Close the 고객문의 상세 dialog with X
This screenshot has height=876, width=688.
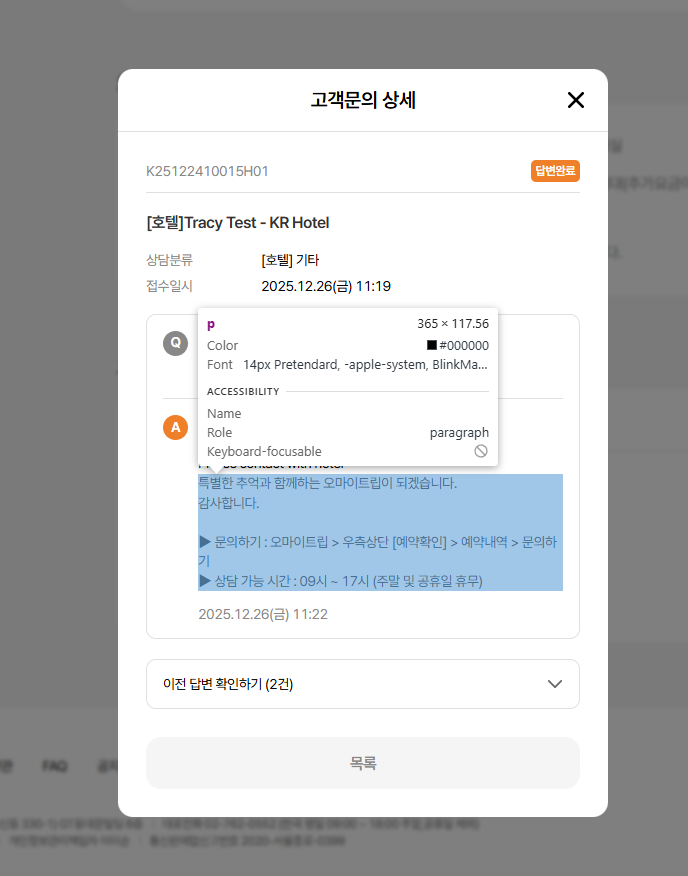(x=576, y=101)
